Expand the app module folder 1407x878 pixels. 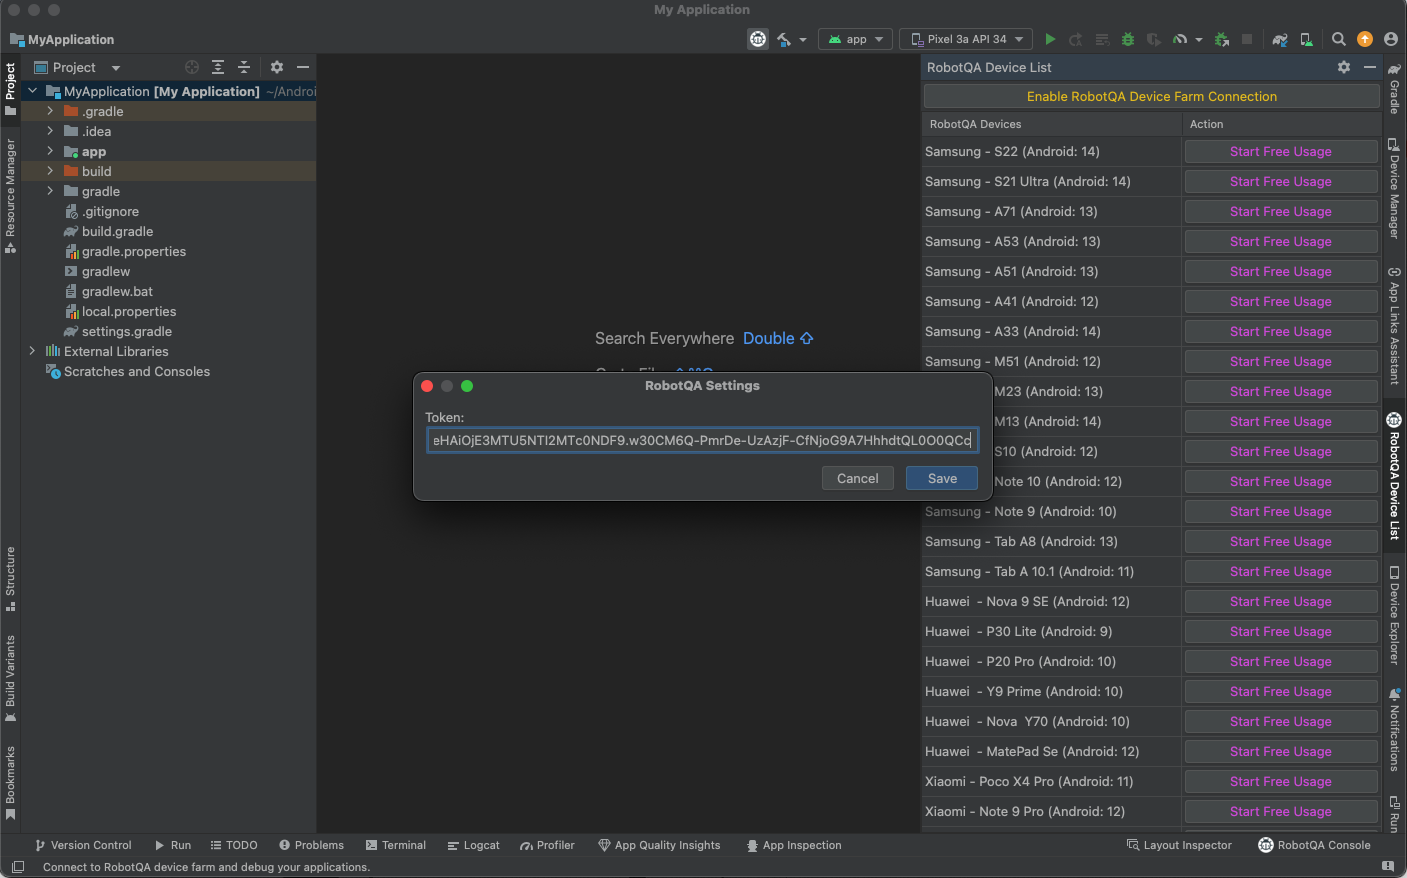pos(50,151)
